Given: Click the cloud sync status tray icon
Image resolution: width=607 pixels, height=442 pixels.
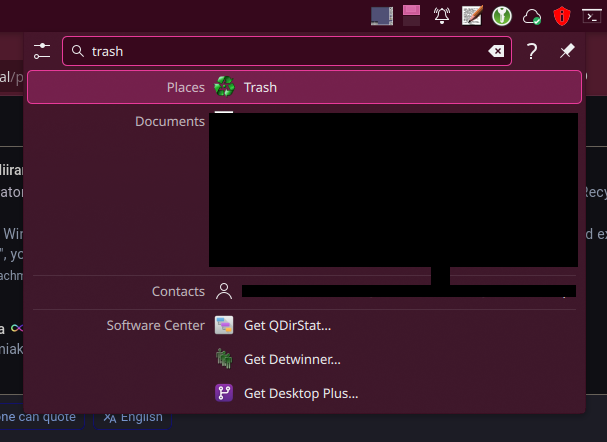Looking at the screenshot, I should click(533, 16).
